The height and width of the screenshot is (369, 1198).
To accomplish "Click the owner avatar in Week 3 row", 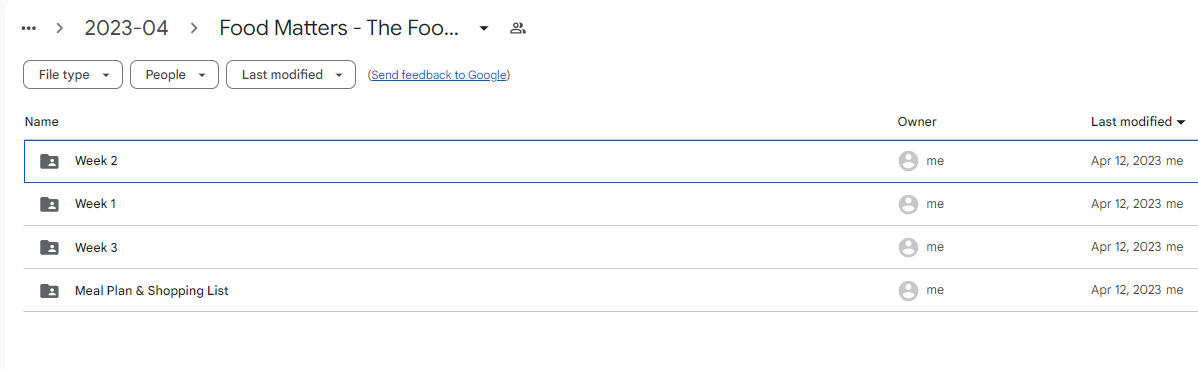I will click(x=908, y=248).
